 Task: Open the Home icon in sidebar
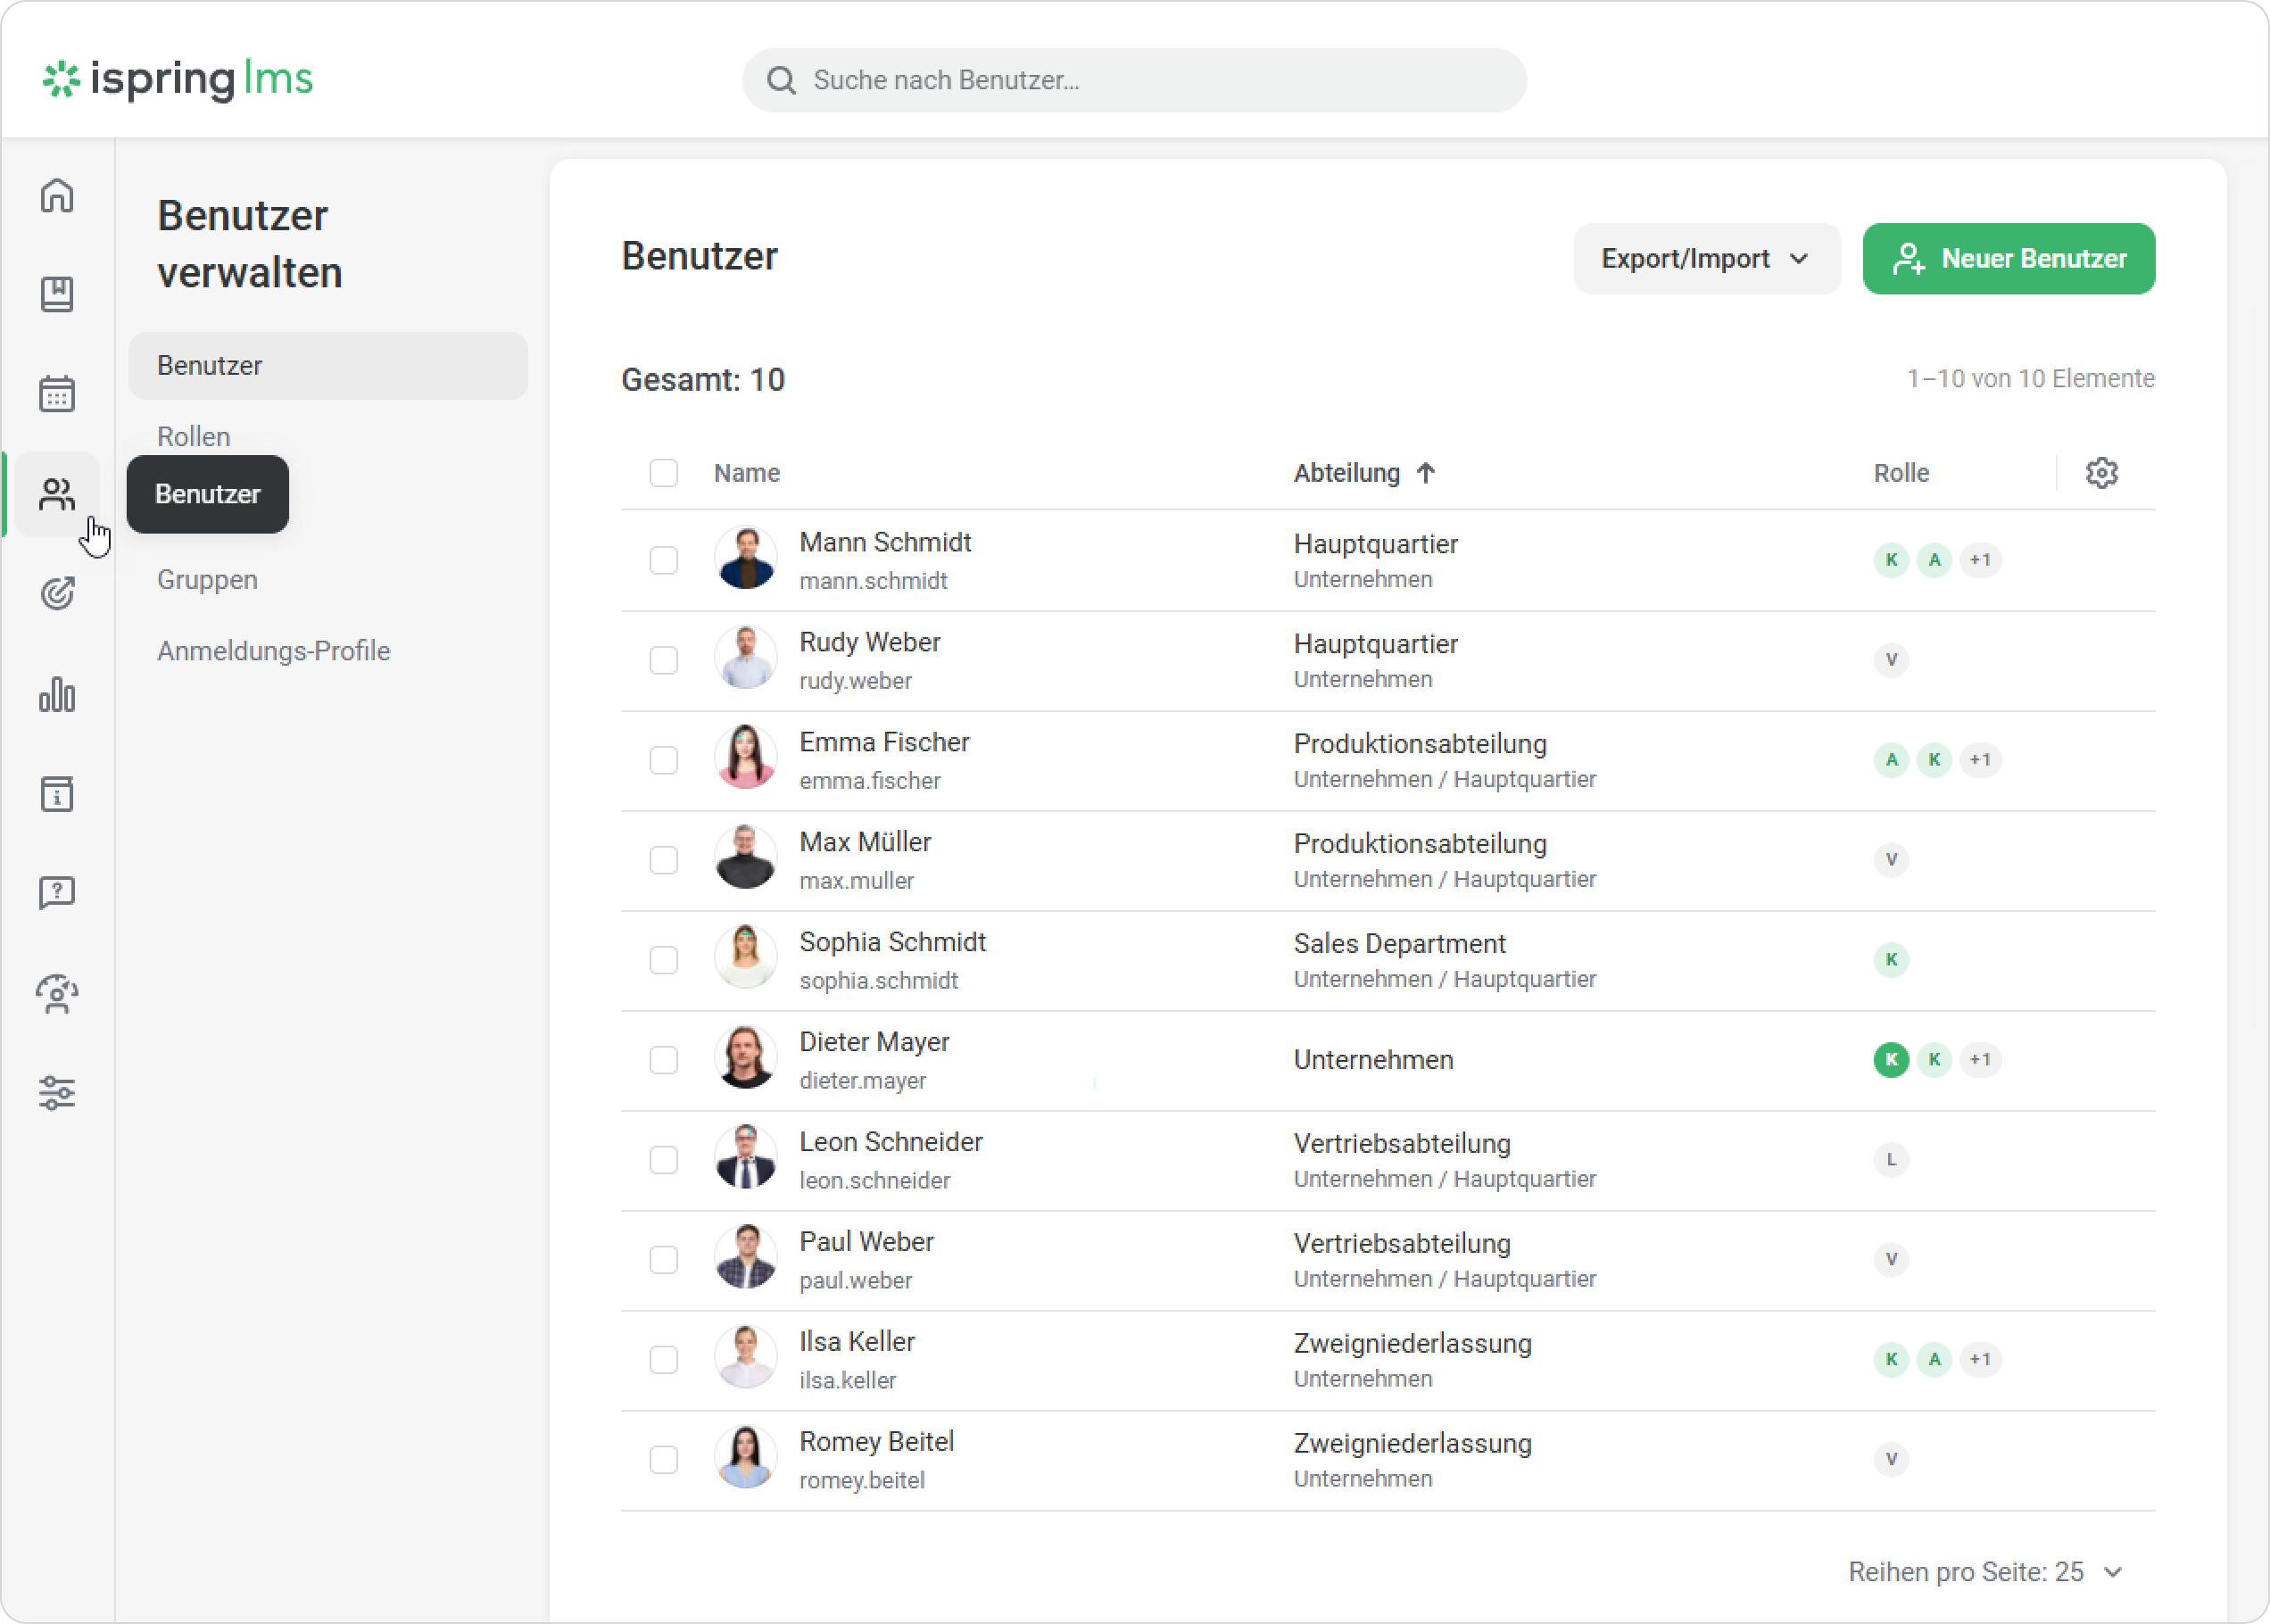pos(57,195)
